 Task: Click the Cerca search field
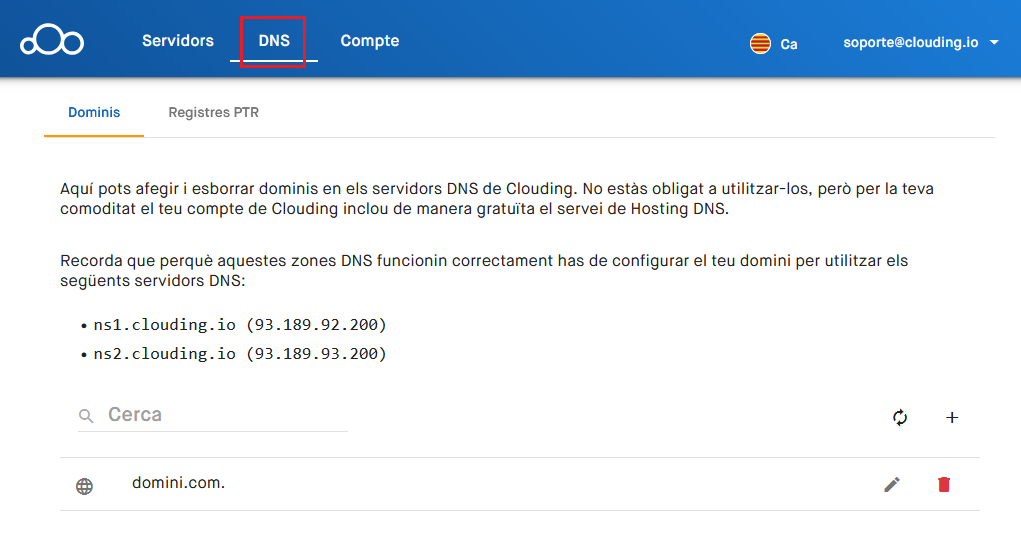[x=213, y=415]
